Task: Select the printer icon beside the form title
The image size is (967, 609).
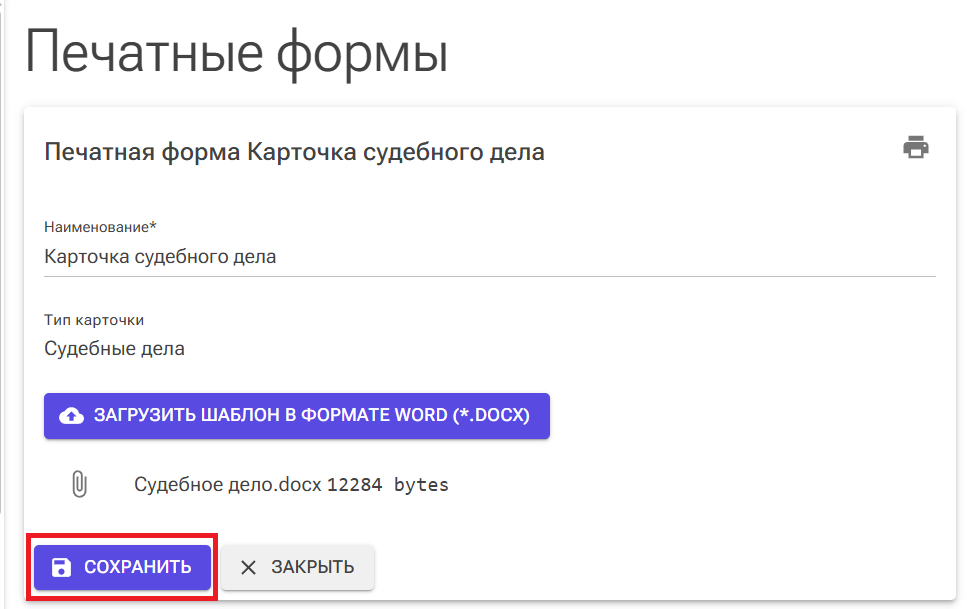Action: click(915, 145)
